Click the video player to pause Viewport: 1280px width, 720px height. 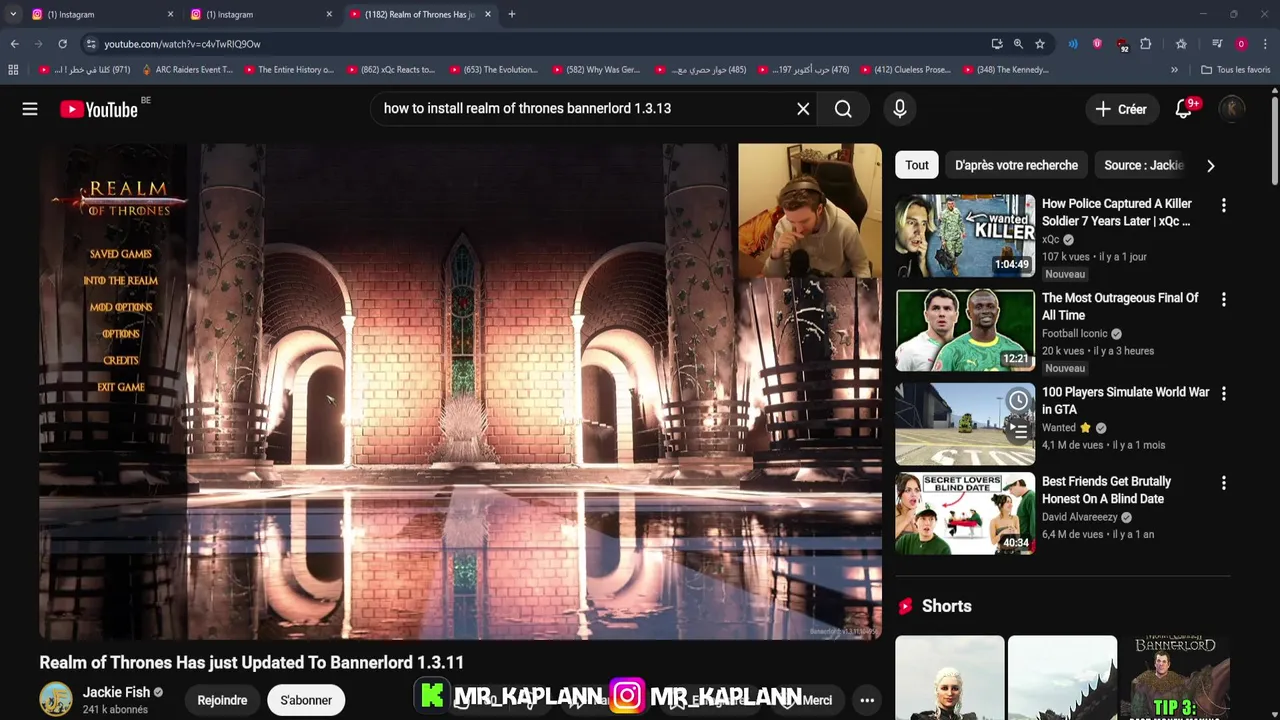pyautogui.click(x=460, y=391)
